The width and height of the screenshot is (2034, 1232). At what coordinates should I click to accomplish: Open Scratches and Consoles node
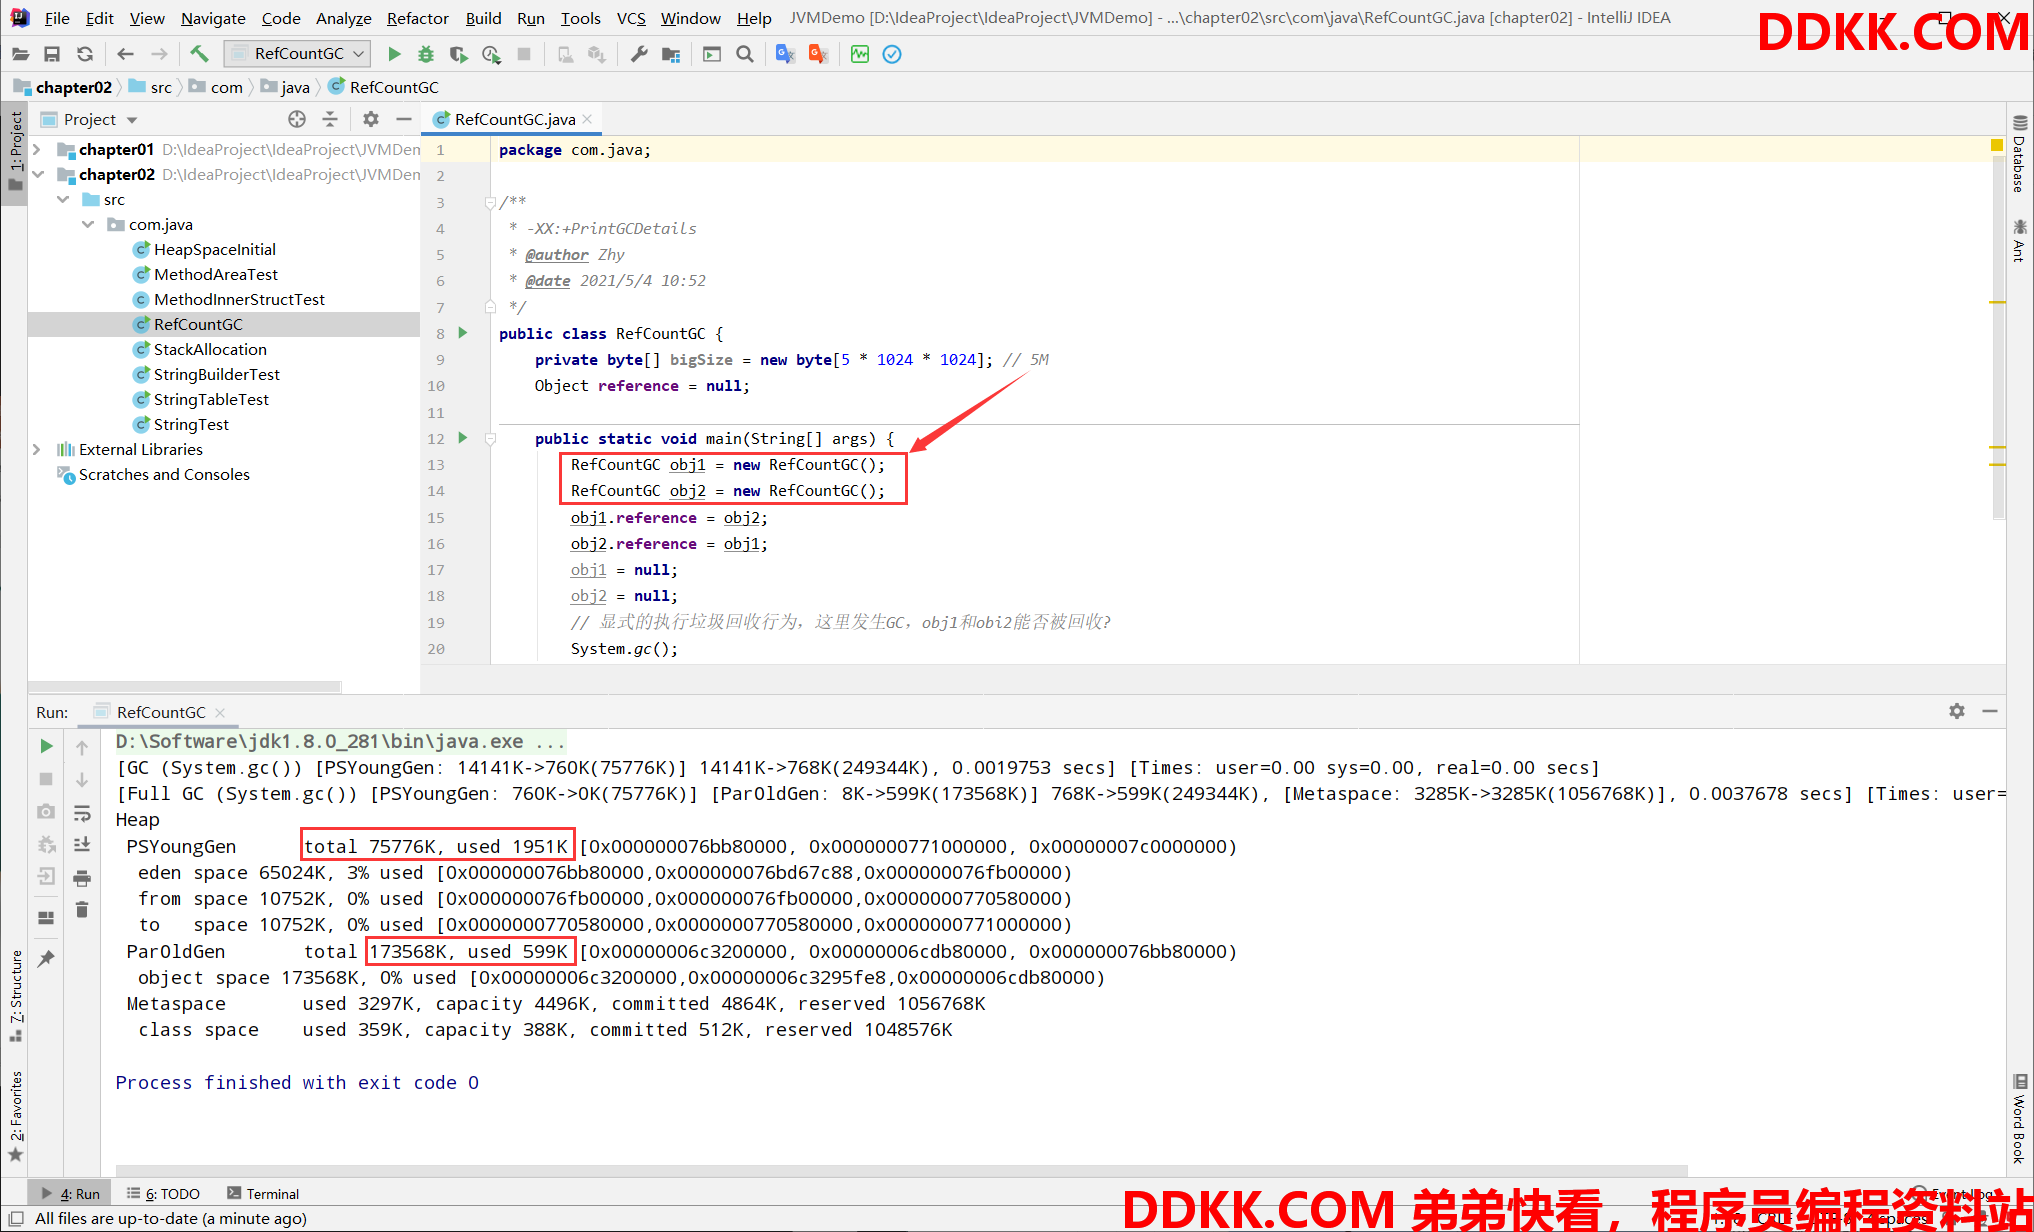[x=163, y=474]
